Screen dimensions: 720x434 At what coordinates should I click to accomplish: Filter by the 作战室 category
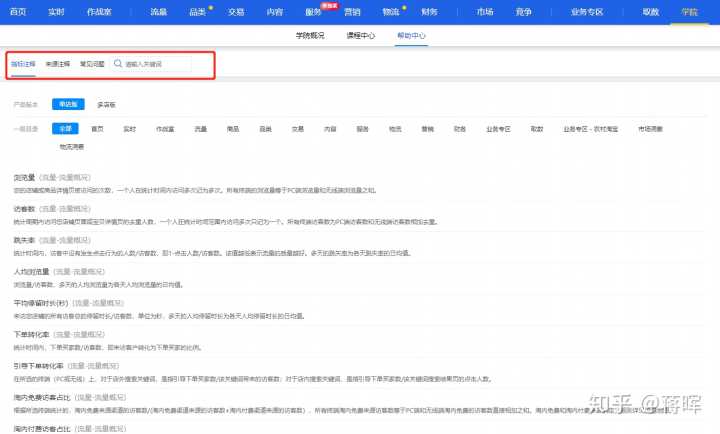tap(165, 129)
